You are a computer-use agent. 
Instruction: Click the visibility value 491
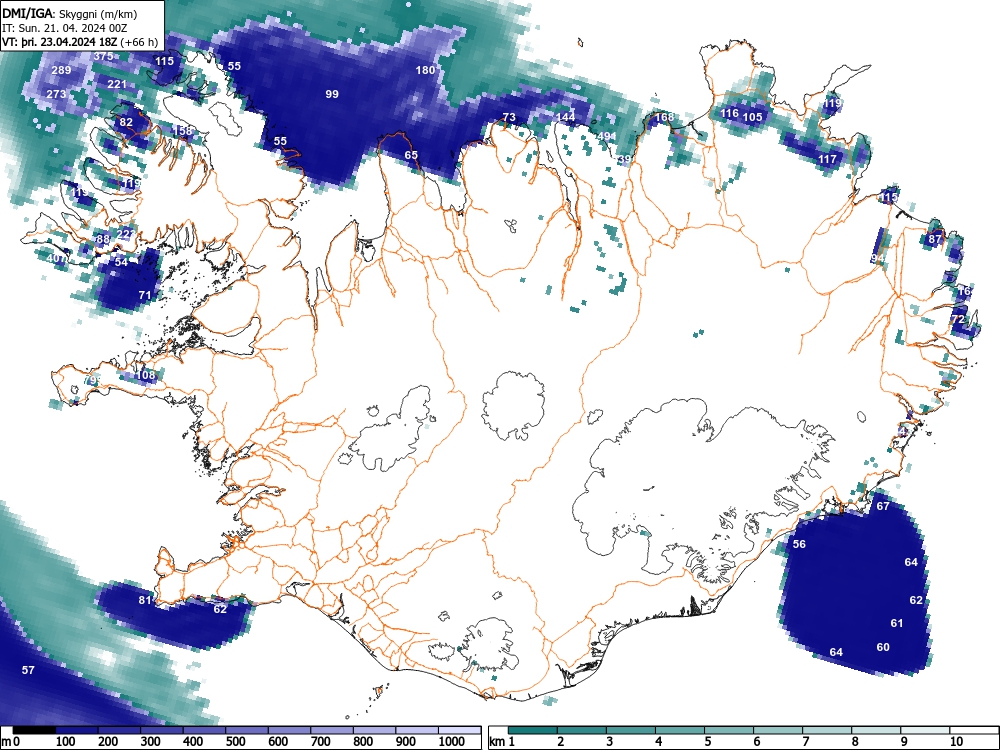(607, 136)
